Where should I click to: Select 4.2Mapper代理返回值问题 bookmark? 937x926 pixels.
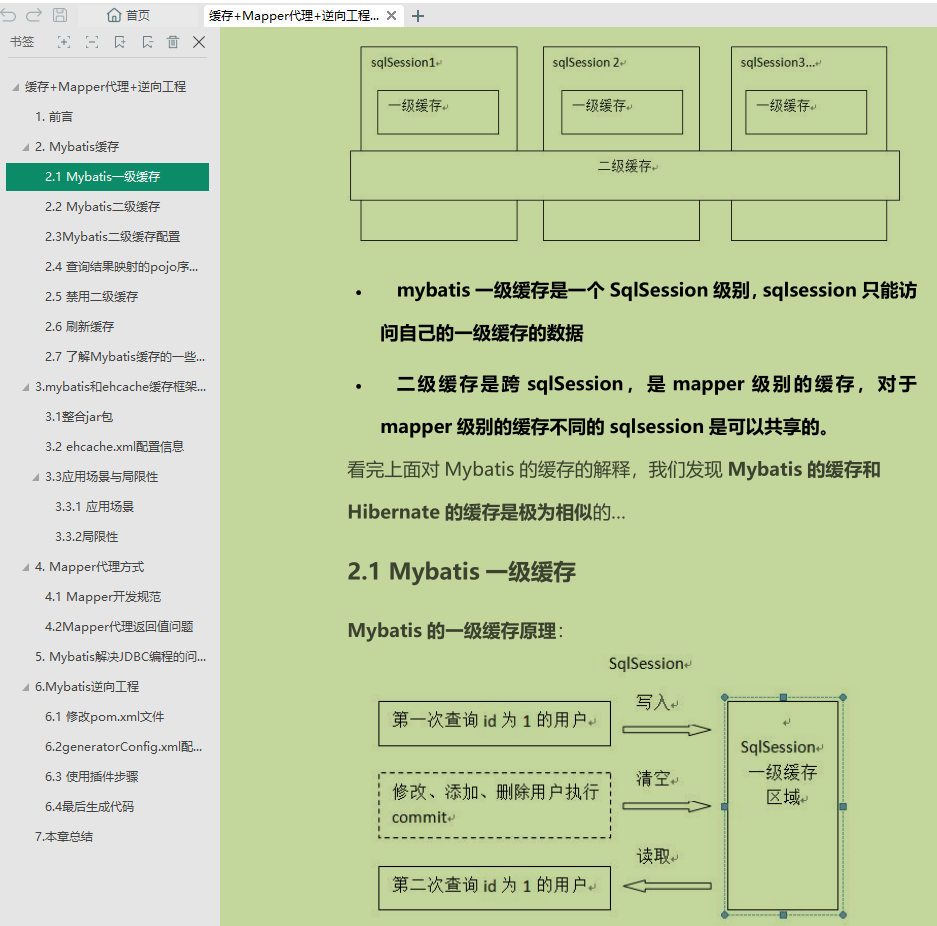coord(119,626)
